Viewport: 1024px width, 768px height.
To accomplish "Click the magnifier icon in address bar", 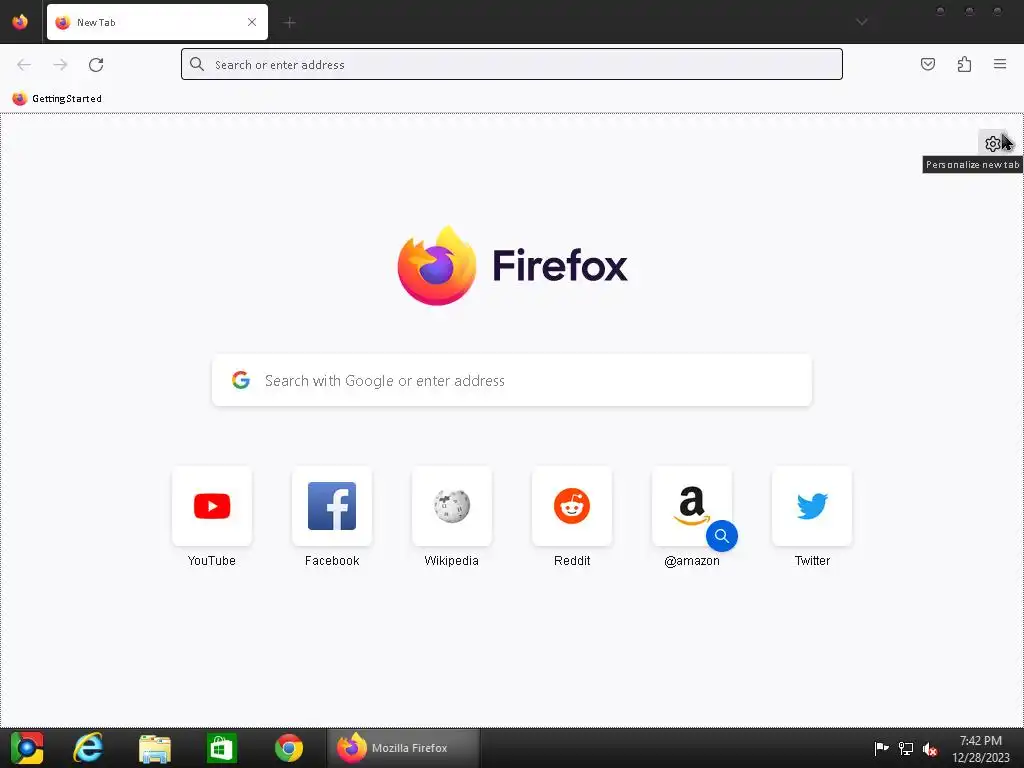I will 197,64.
